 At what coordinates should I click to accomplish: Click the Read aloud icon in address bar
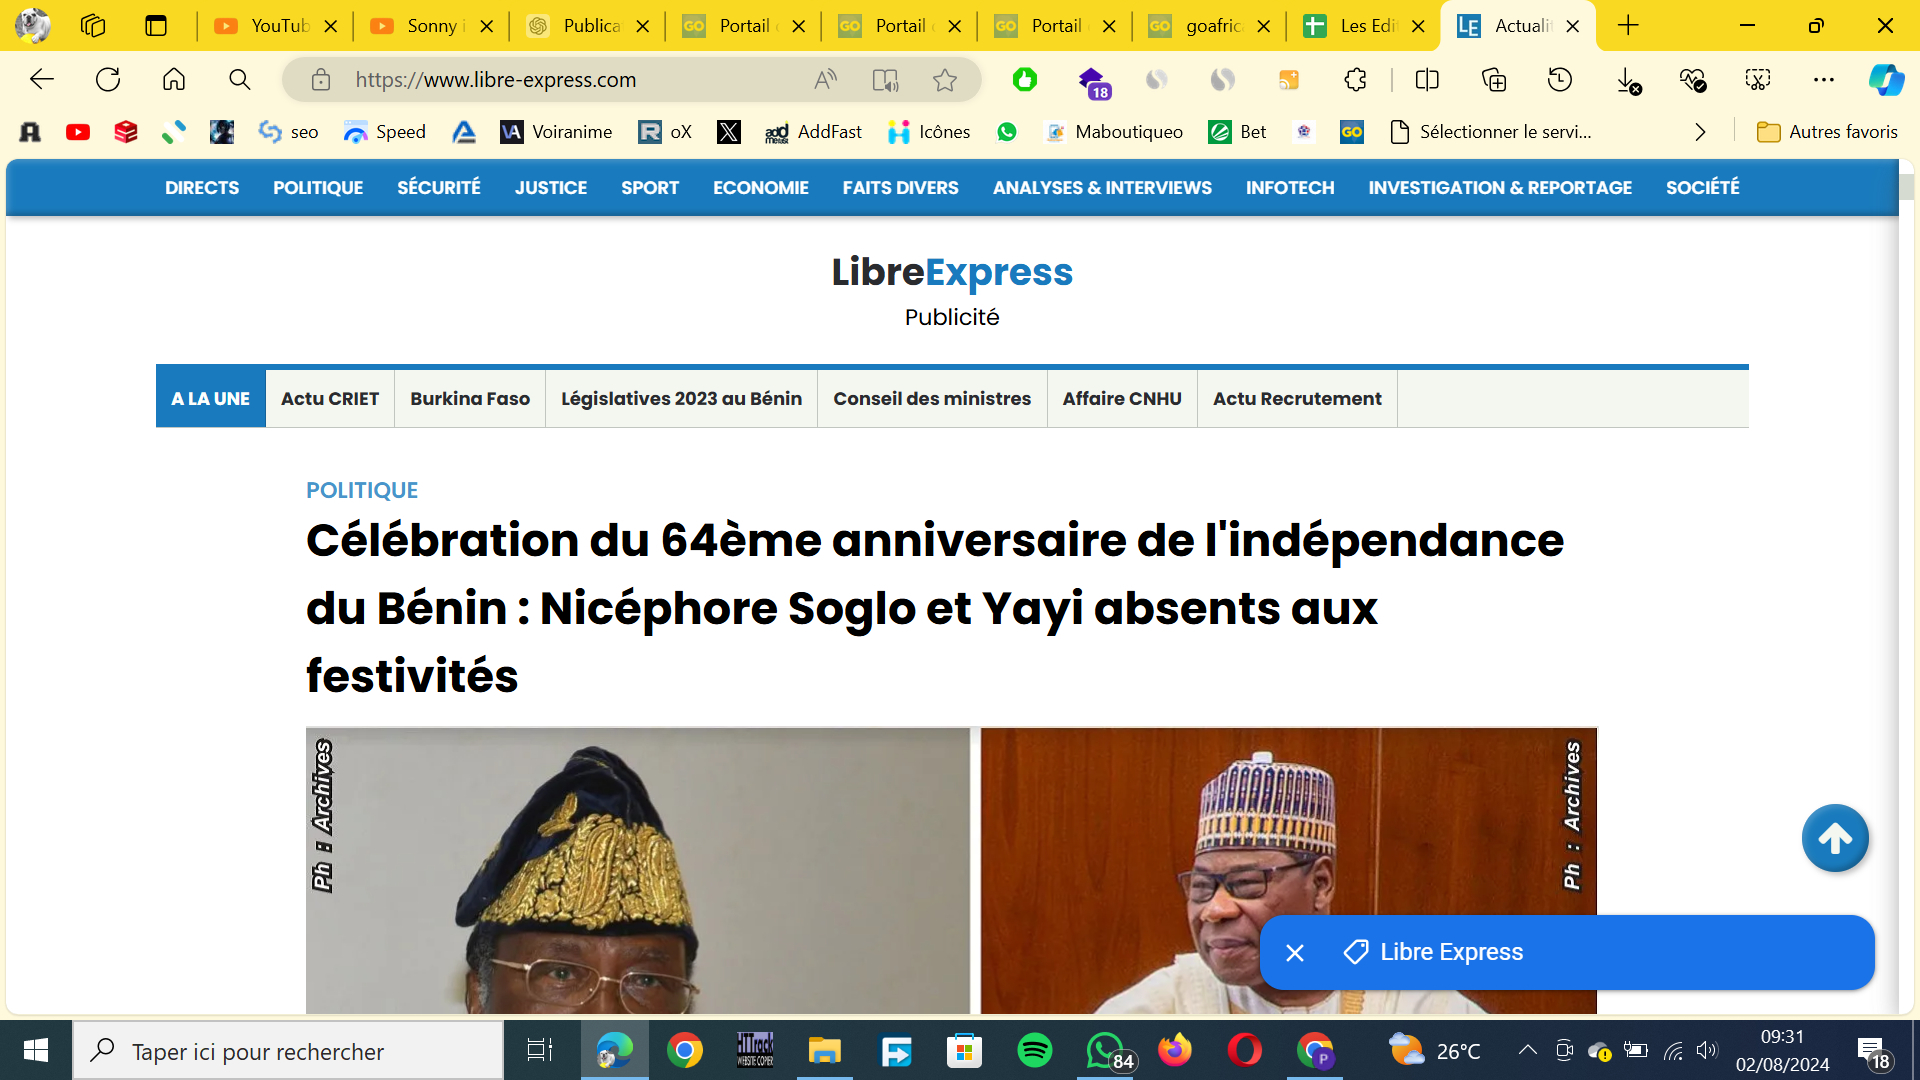tap(825, 80)
